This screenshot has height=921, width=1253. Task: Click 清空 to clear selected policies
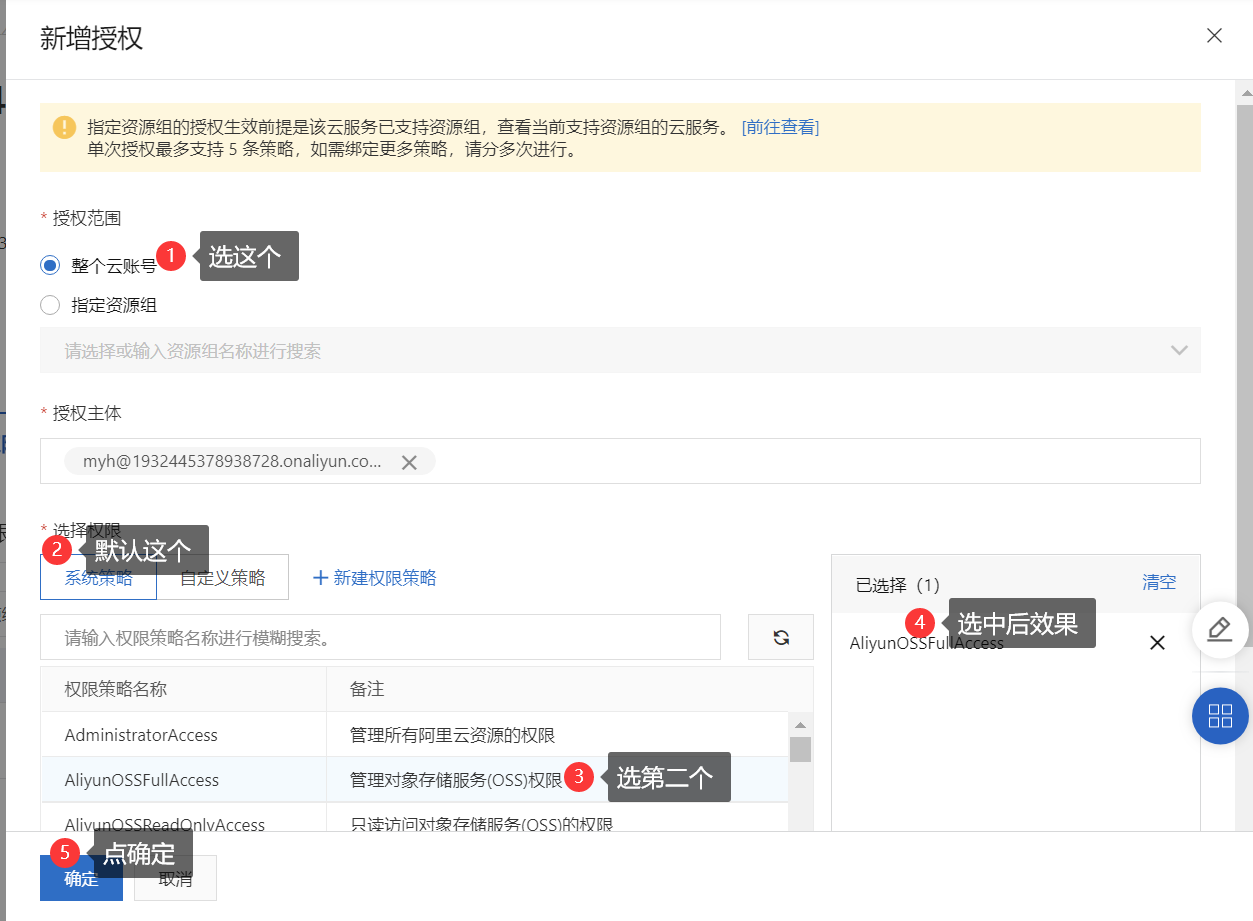point(1159,582)
